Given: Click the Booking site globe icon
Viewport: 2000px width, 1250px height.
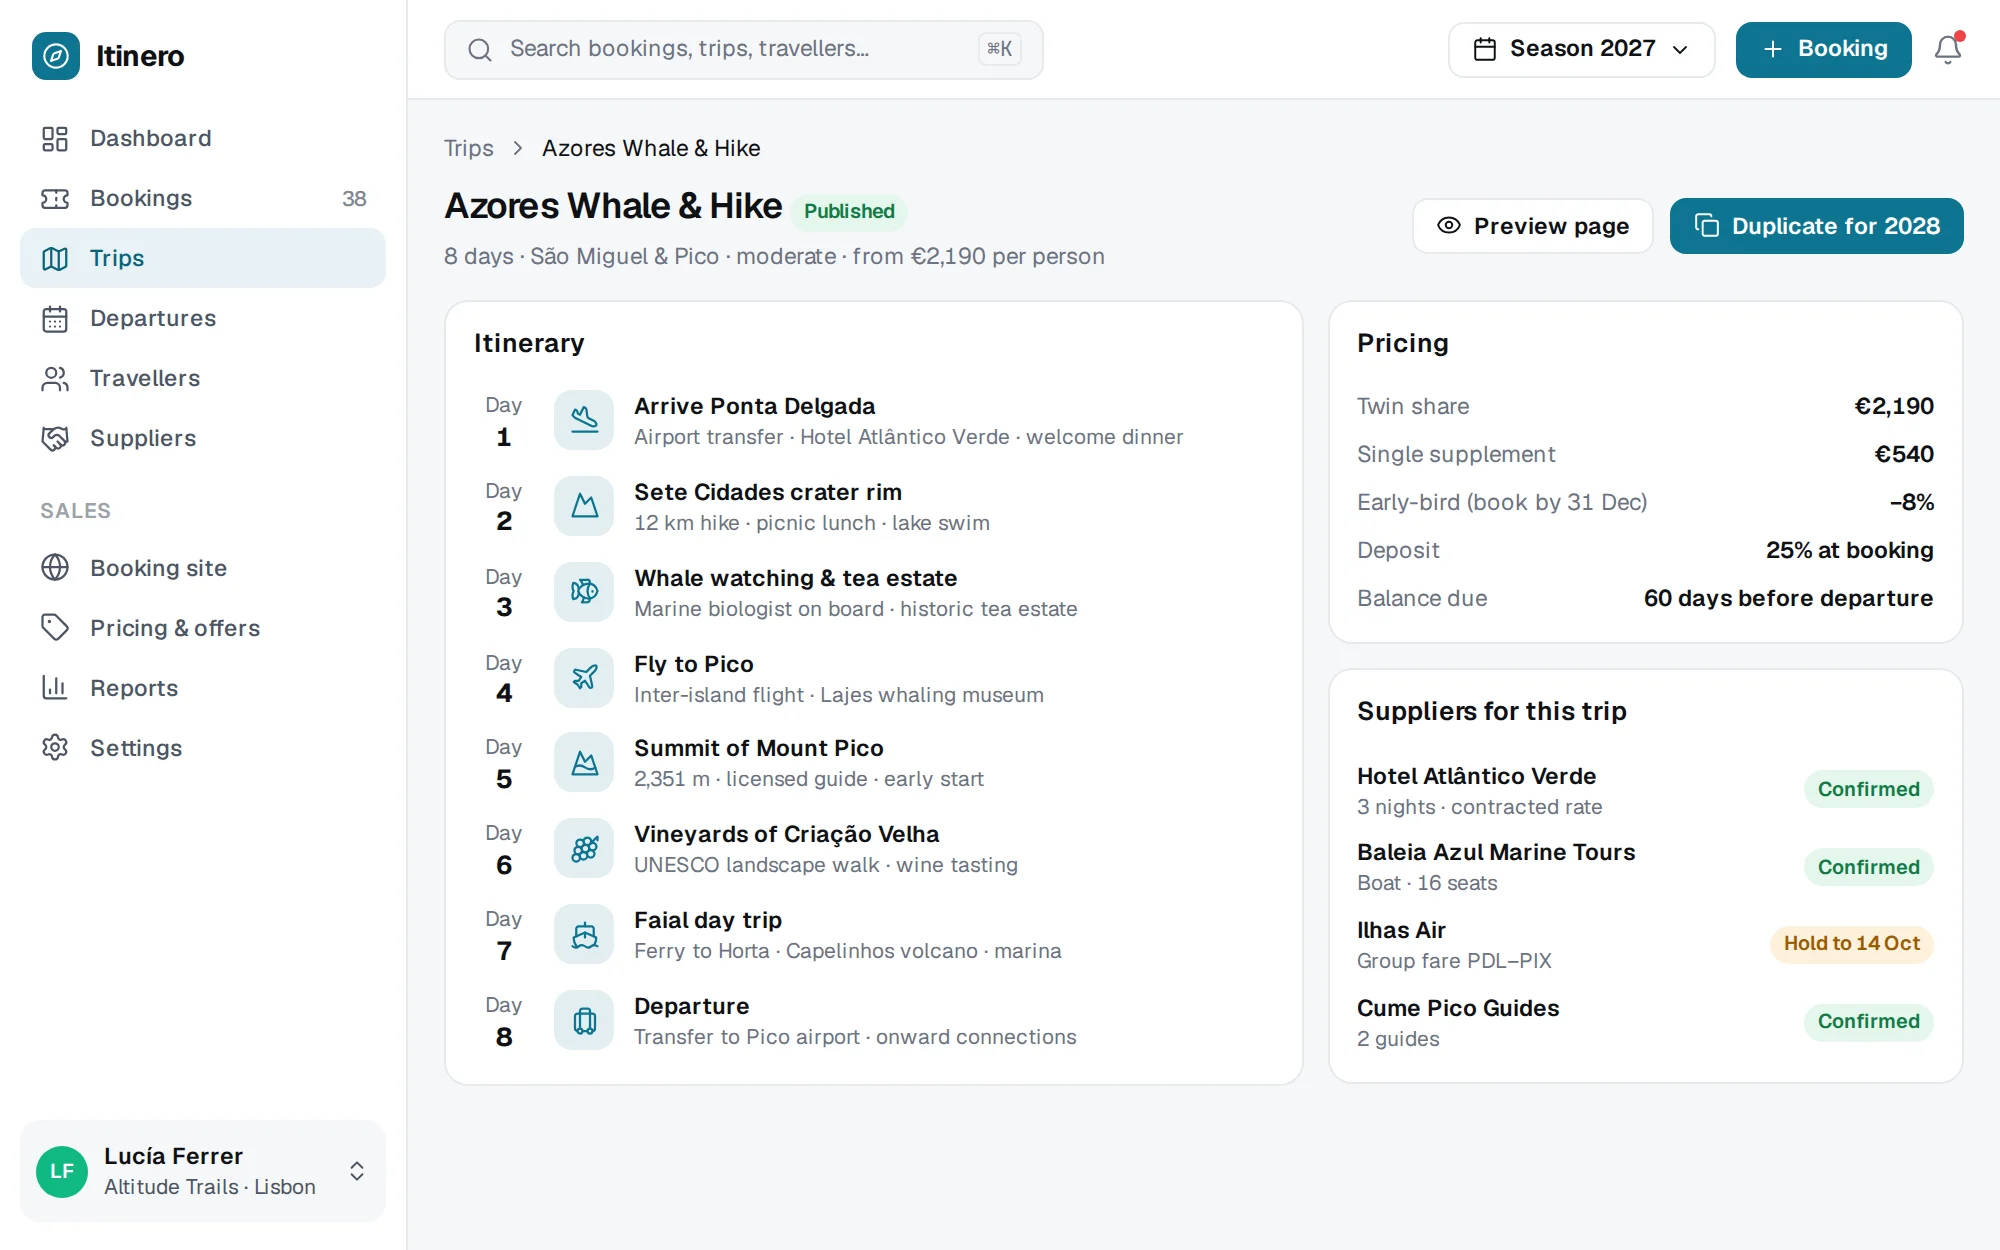Looking at the screenshot, I should [55, 568].
